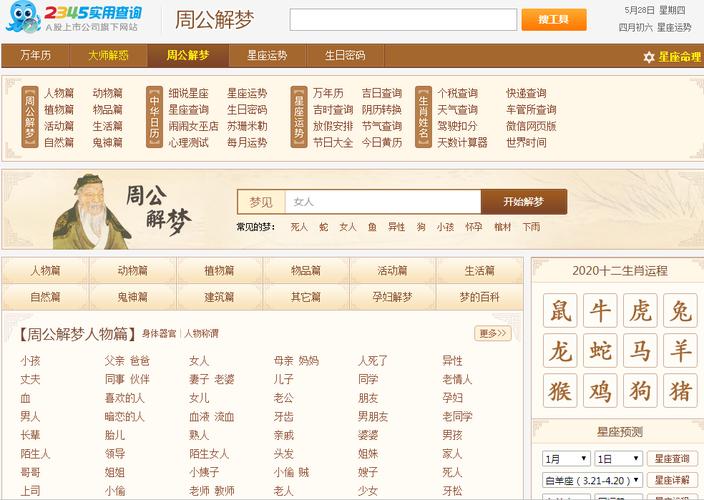Click the 开始解梦 button

pos(524,202)
